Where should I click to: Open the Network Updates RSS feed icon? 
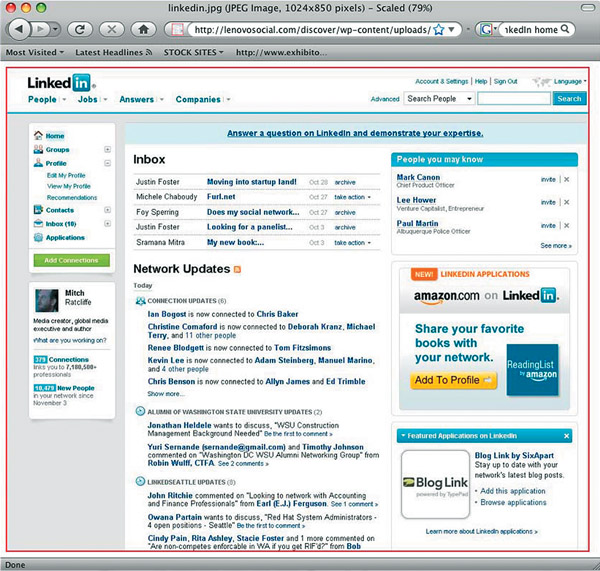coord(237,269)
